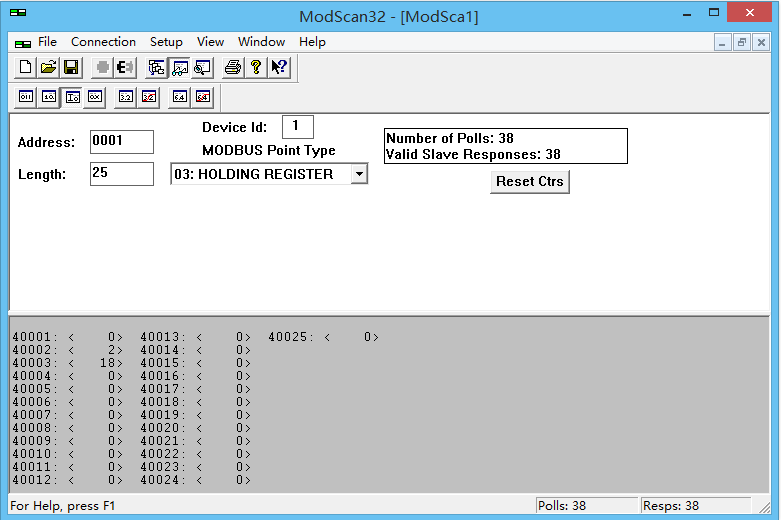This screenshot has width=781, height=520.
Task: Open the Window menu
Action: coord(261,42)
